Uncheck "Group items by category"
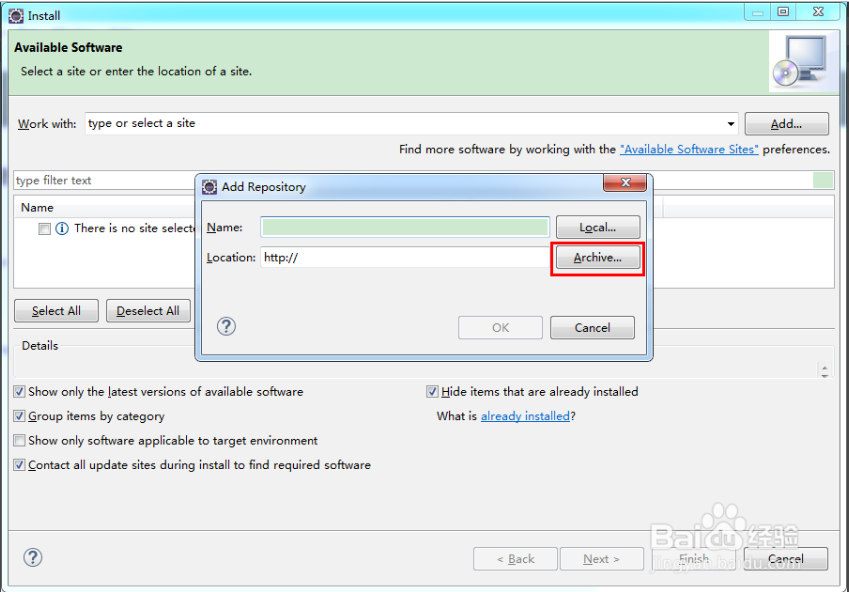 (x=18, y=415)
